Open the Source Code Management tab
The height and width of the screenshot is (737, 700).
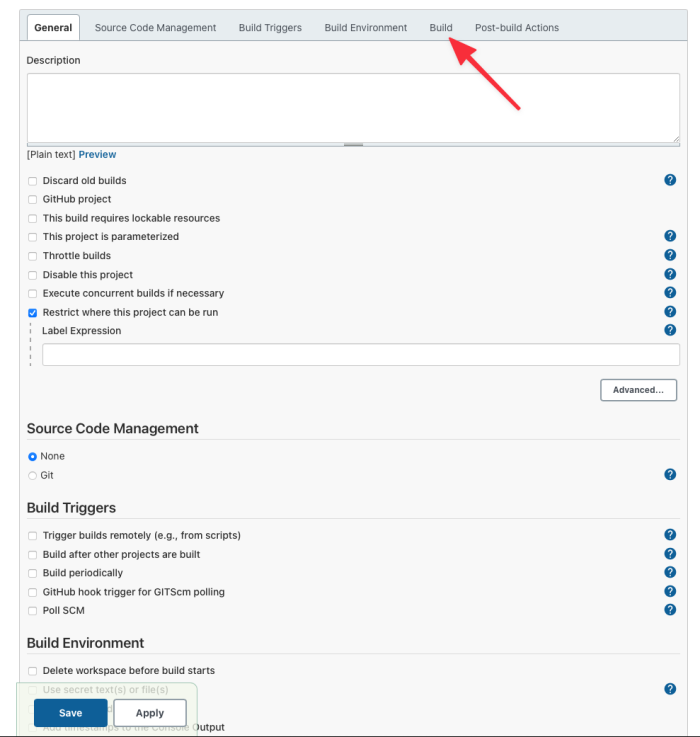(155, 28)
